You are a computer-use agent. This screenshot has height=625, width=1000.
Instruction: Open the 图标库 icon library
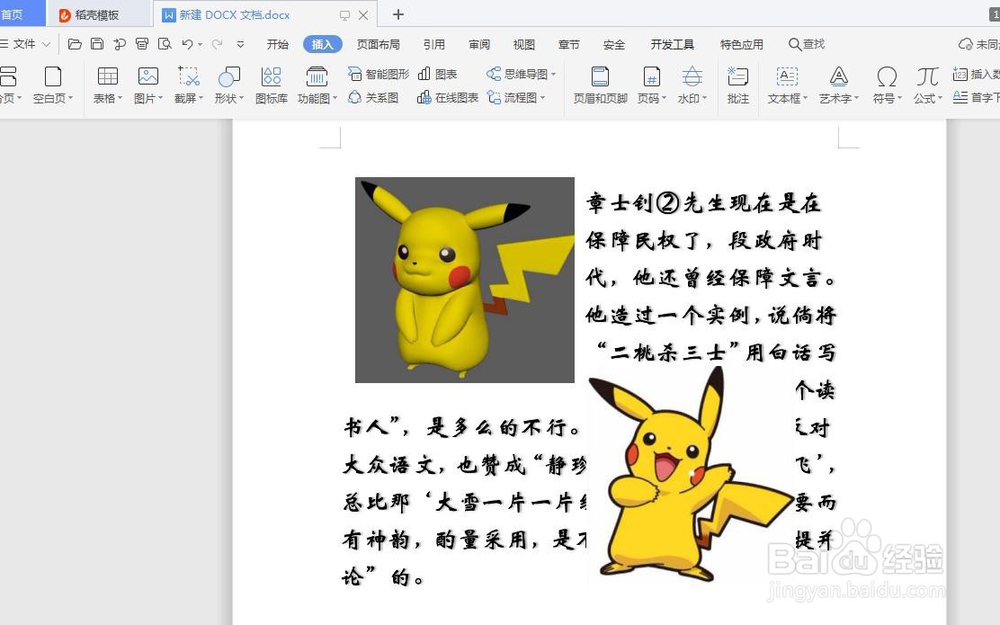pyautogui.click(x=270, y=85)
